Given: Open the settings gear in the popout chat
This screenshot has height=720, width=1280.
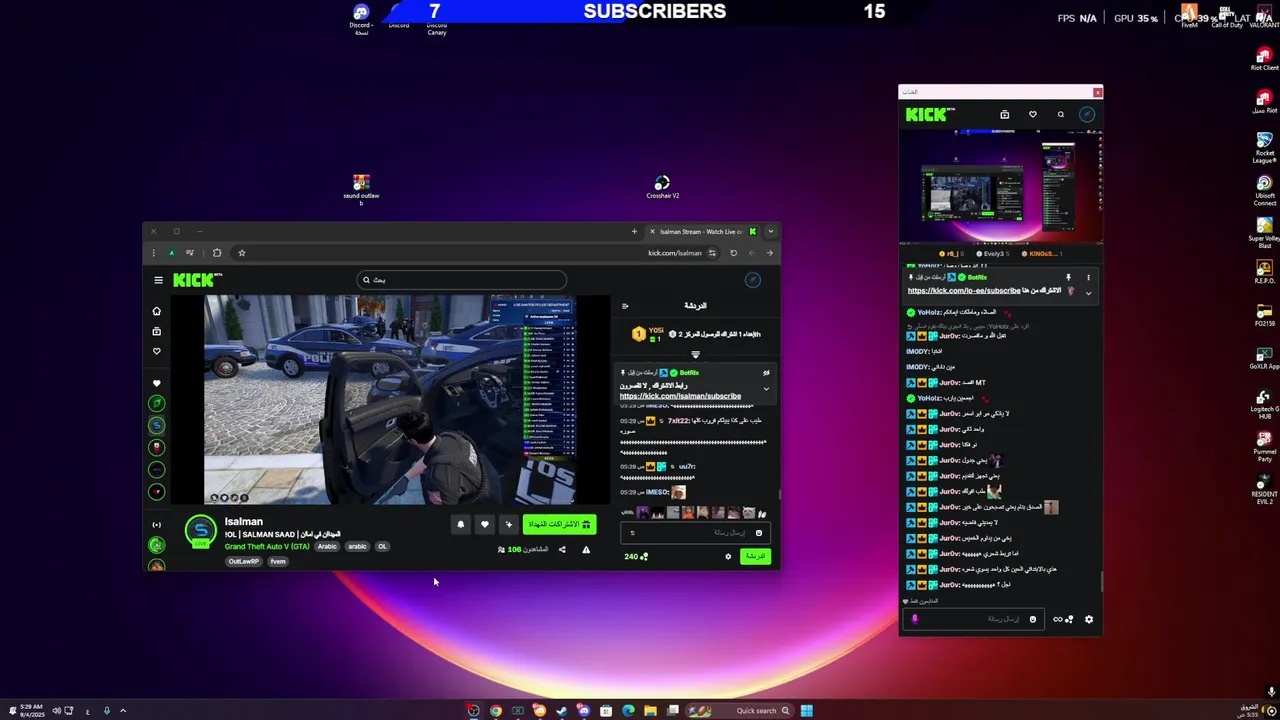Looking at the screenshot, I should pos(1089,619).
